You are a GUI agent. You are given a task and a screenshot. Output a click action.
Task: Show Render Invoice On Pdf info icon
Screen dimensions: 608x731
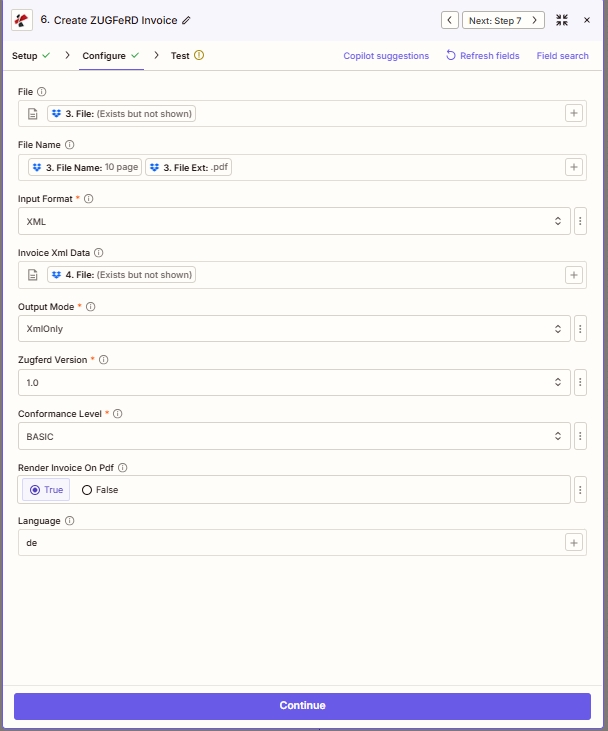coord(123,468)
